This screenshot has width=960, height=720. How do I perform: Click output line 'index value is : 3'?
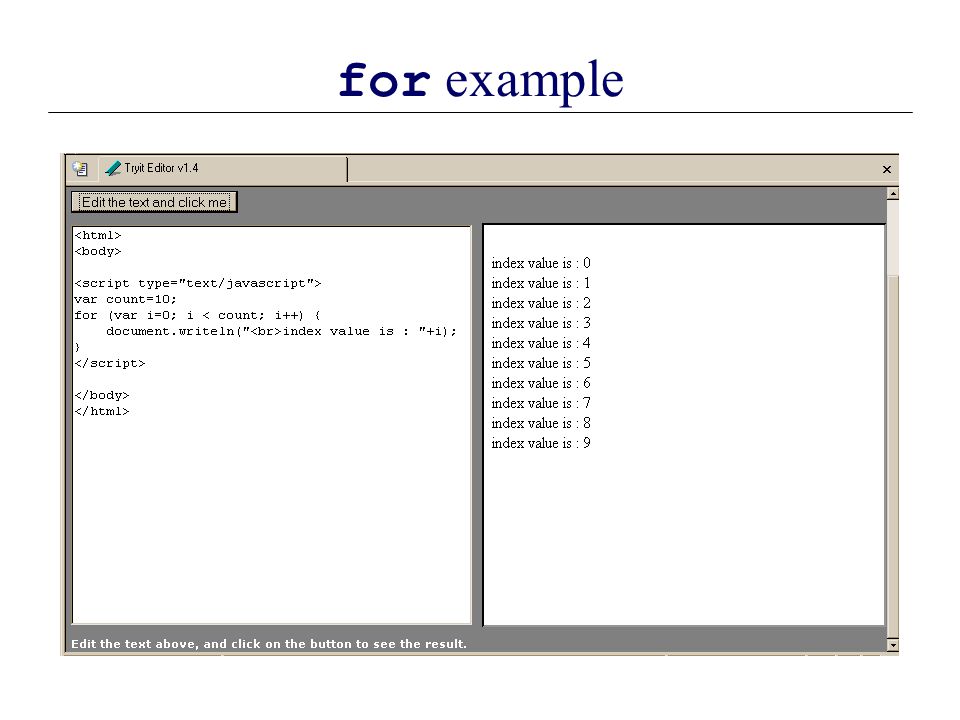tap(541, 323)
